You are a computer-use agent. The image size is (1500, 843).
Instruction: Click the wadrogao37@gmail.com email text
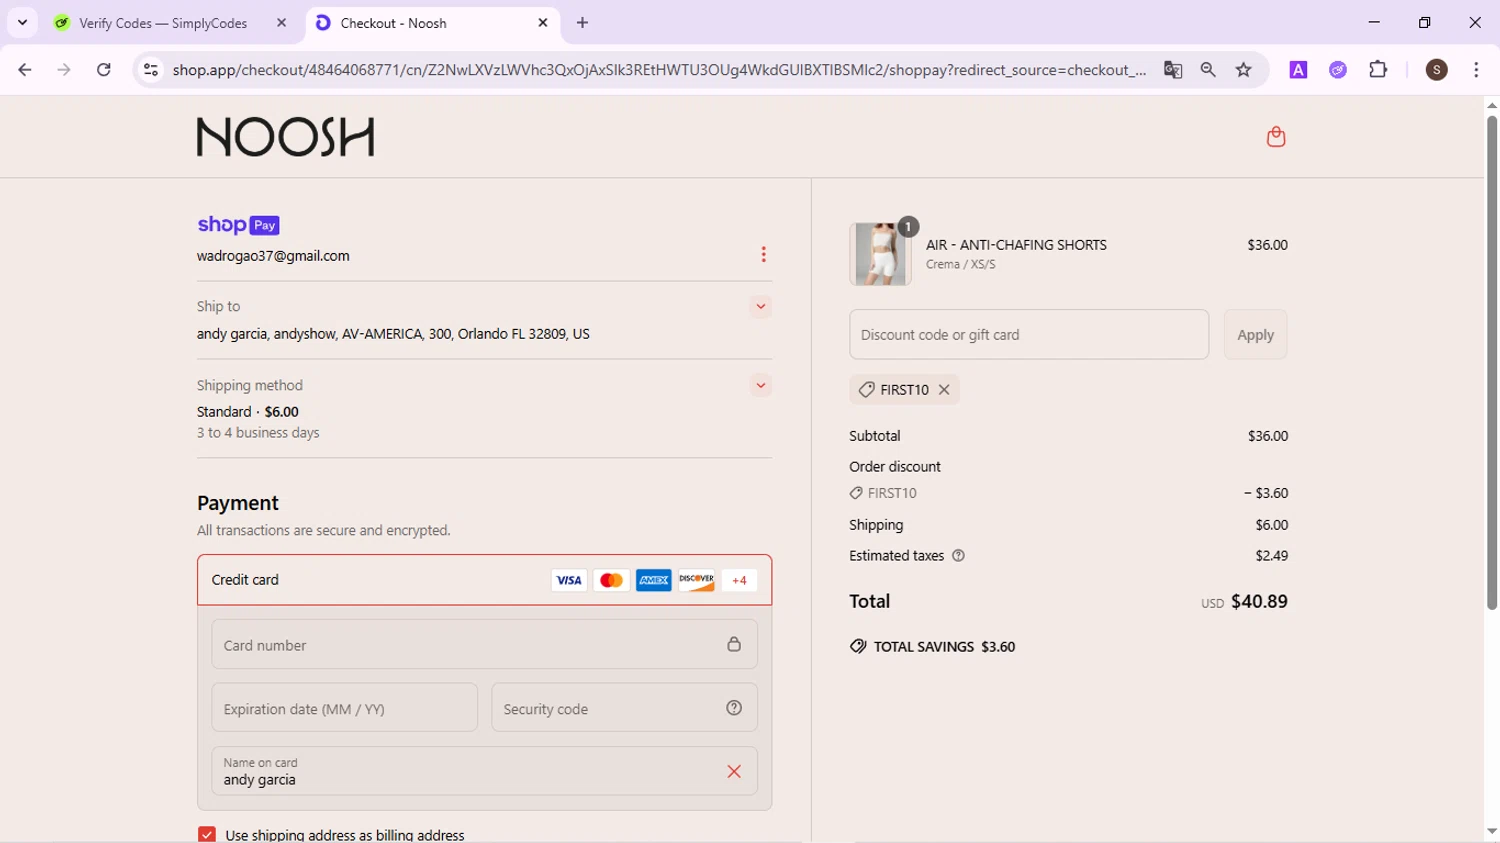point(273,256)
